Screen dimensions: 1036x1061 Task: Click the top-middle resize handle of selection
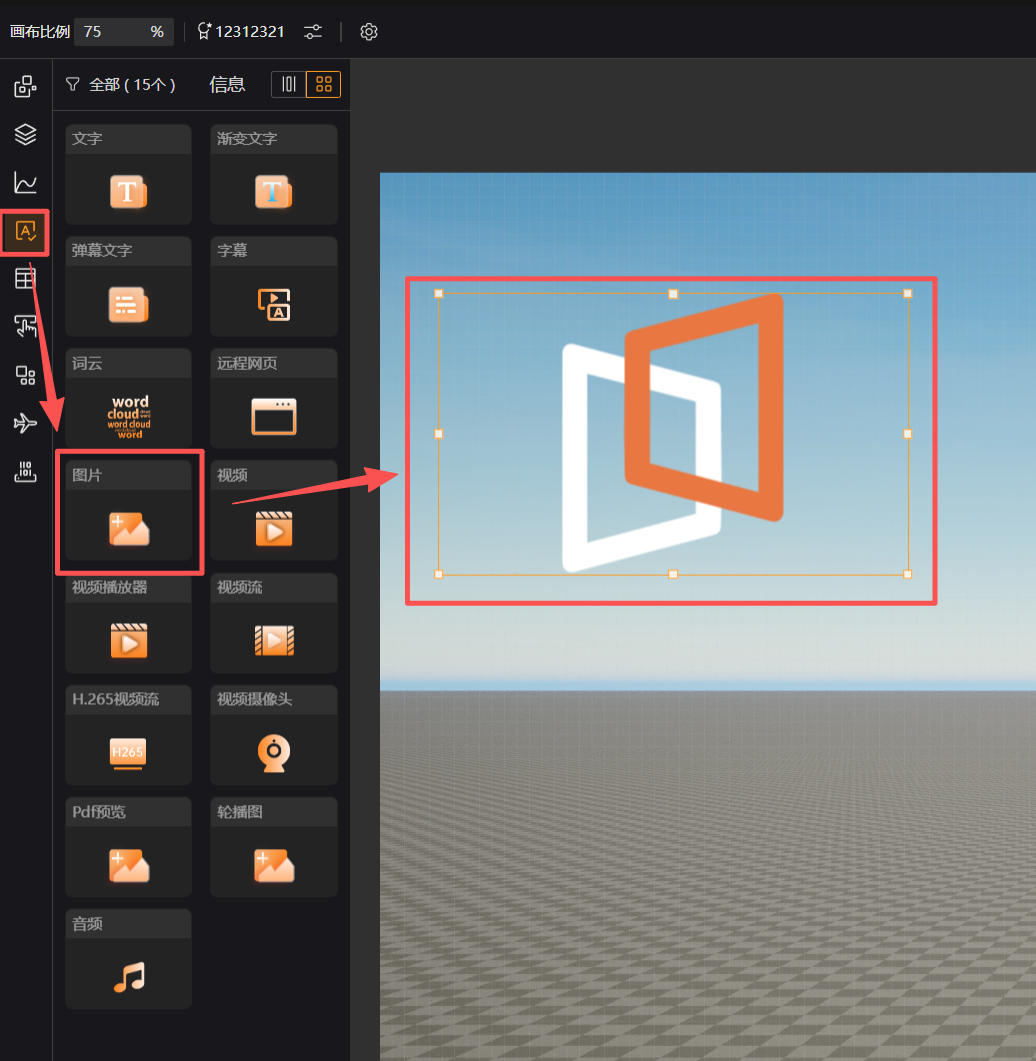click(673, 294)
